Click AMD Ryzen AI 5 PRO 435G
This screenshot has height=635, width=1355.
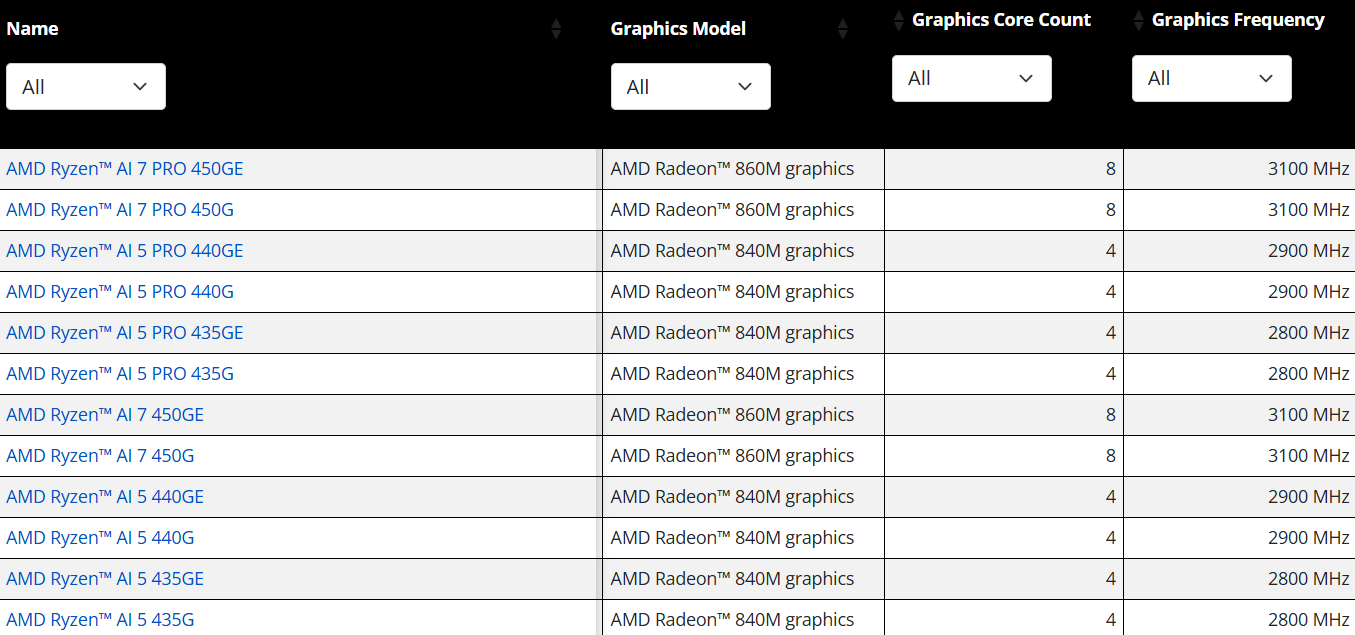point(120,374)
